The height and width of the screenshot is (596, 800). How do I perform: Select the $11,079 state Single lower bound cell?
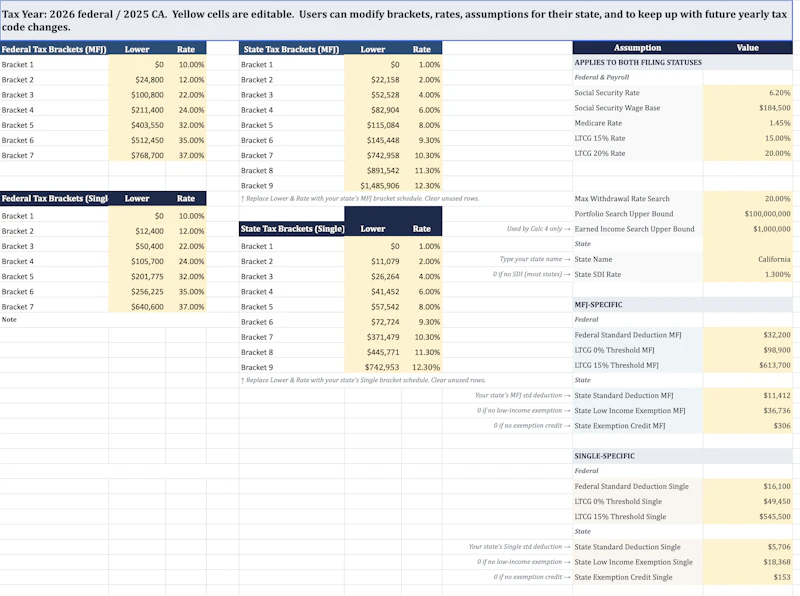372,261
